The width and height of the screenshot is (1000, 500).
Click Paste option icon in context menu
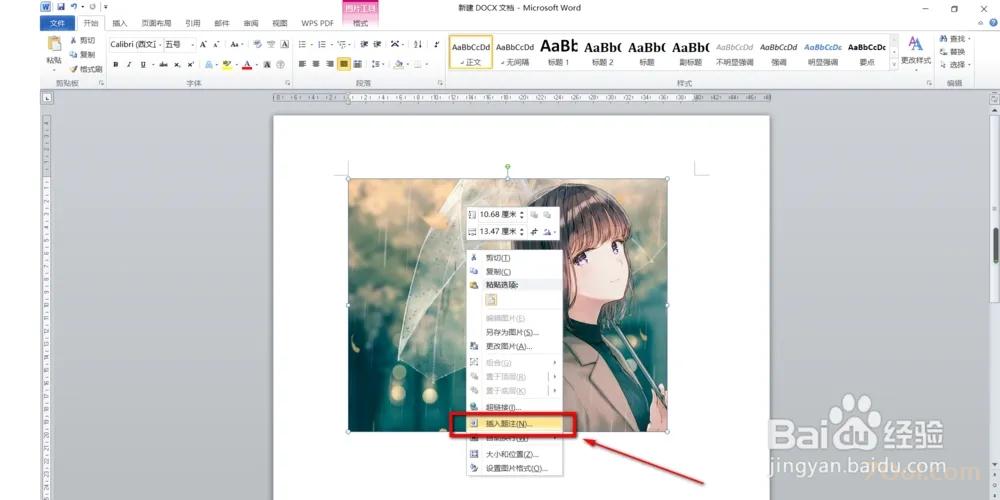[491, 300]
